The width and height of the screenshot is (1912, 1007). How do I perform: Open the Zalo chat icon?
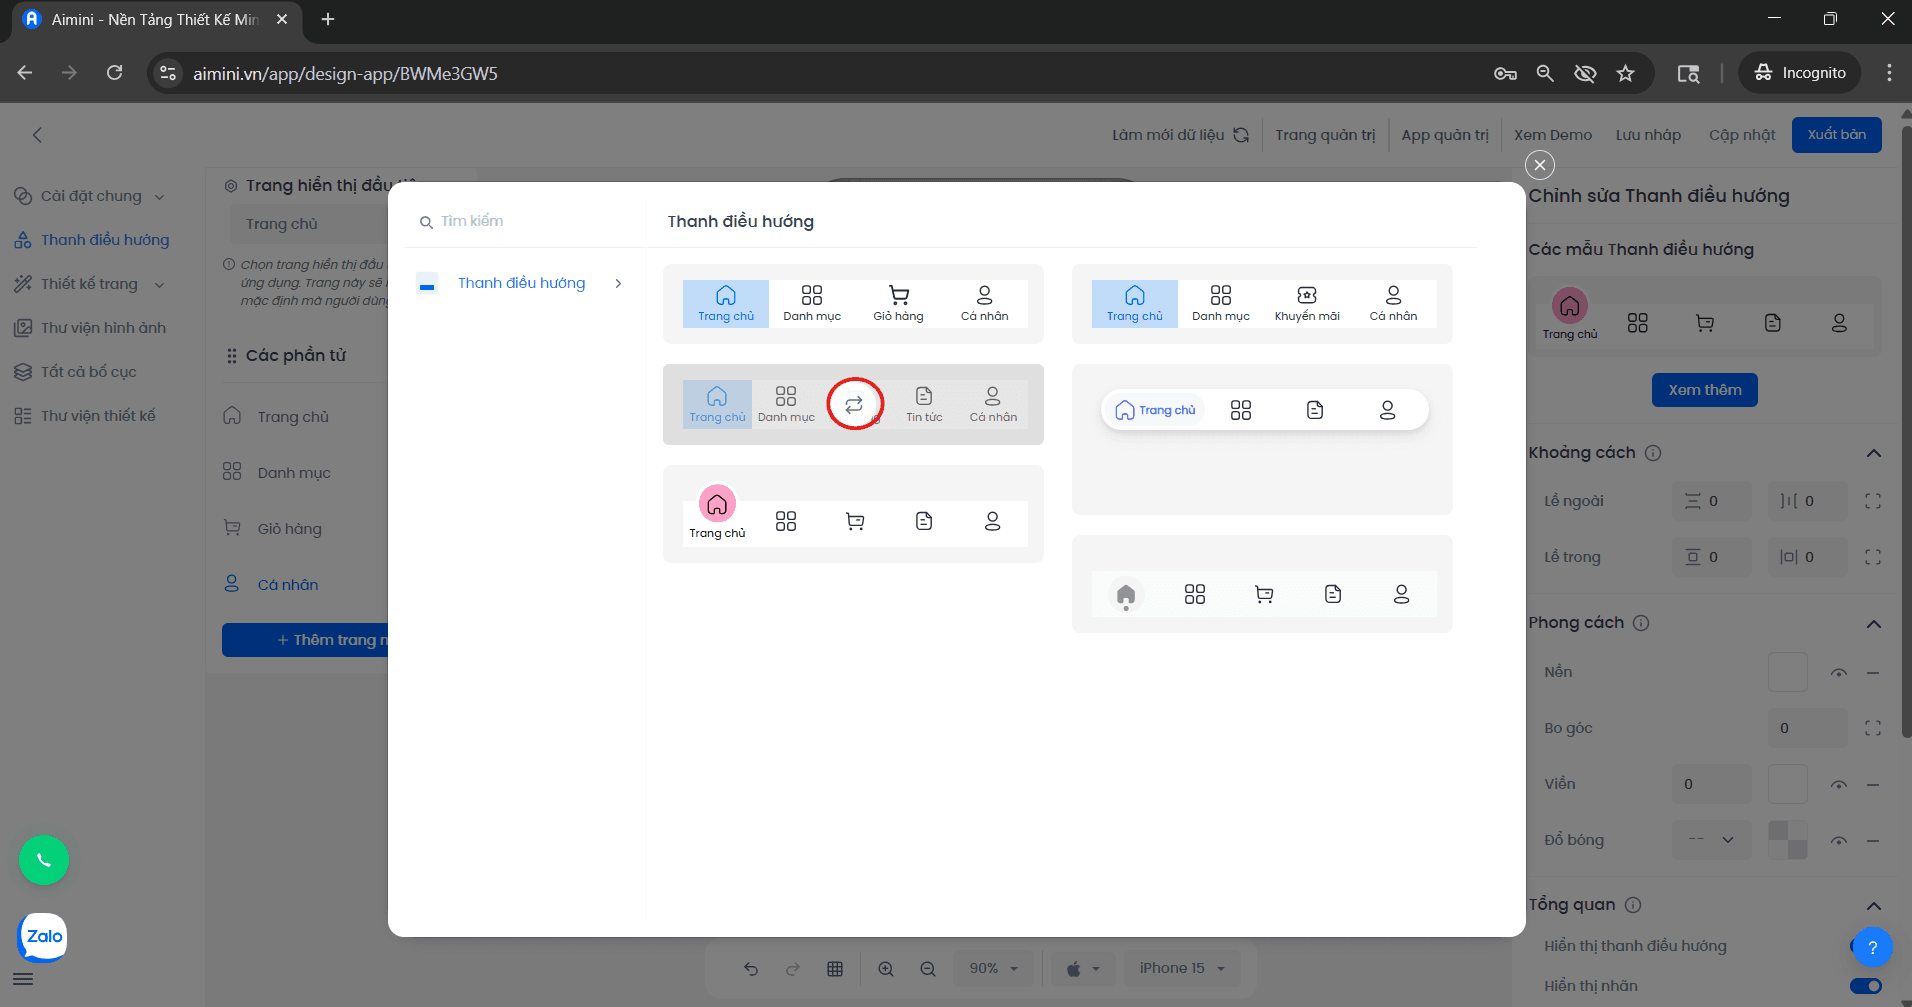44,937
